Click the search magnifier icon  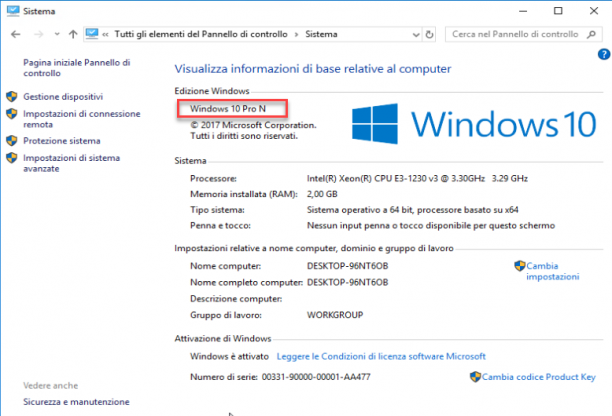[x=591, y=34]
